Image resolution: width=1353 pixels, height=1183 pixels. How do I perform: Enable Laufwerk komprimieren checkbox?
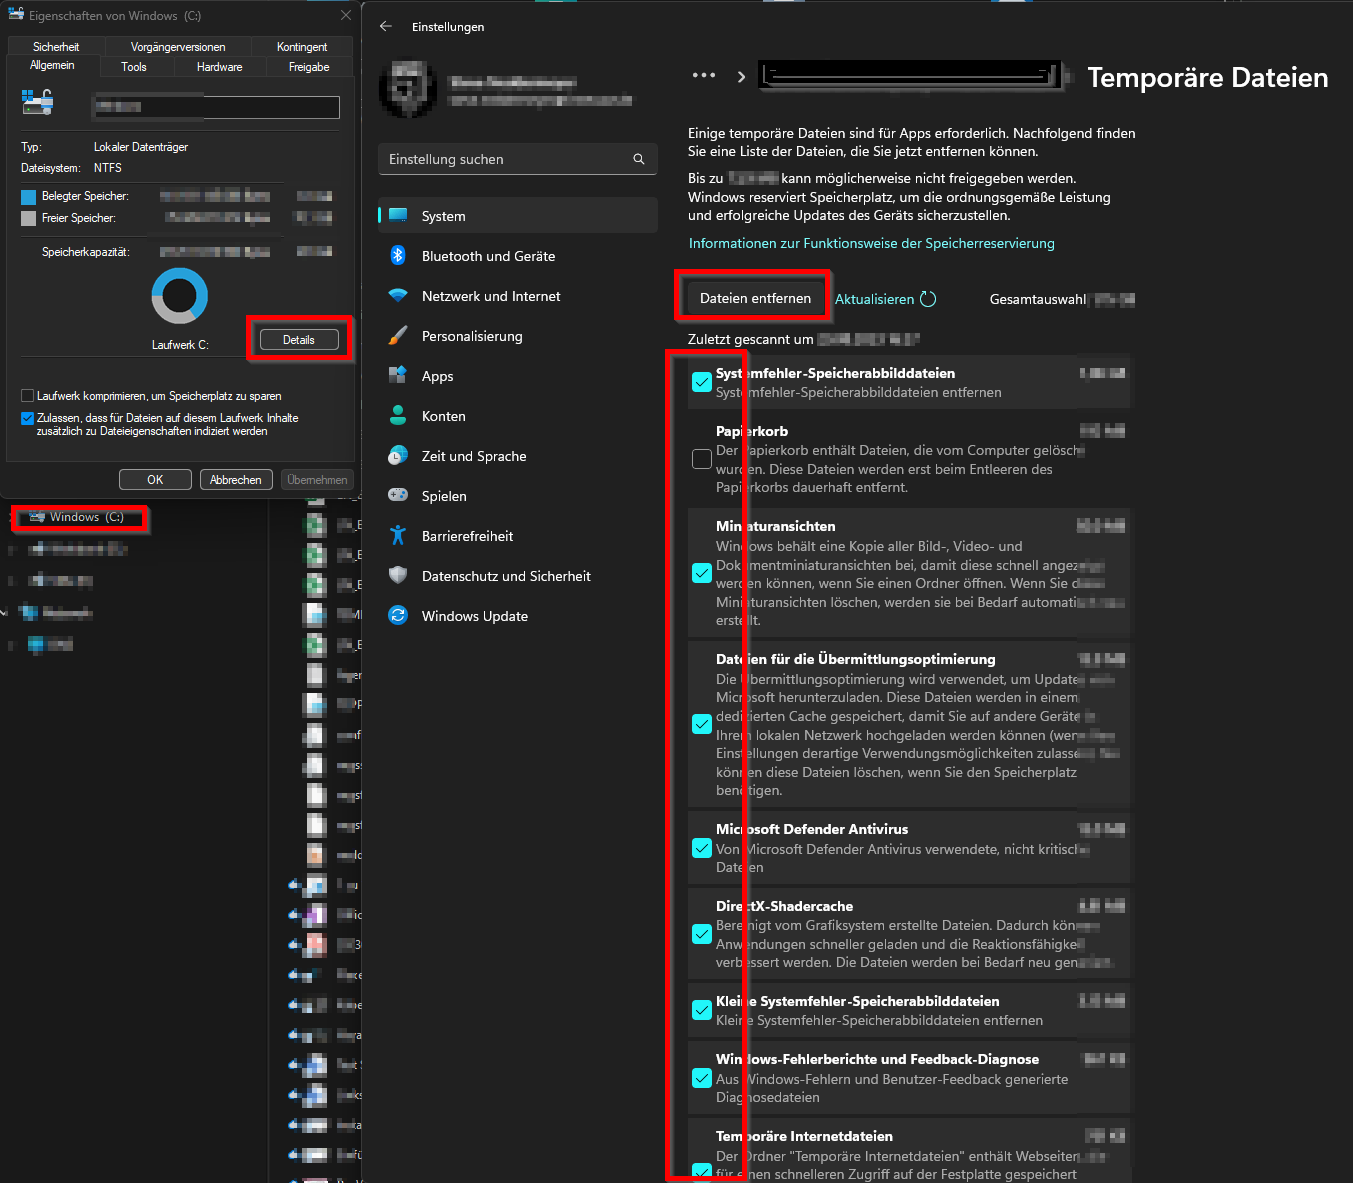tap(28, 396)
